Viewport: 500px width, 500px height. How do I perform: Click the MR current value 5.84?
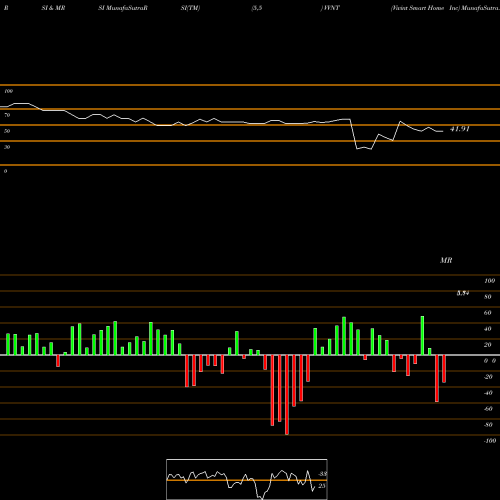point(463,293)
